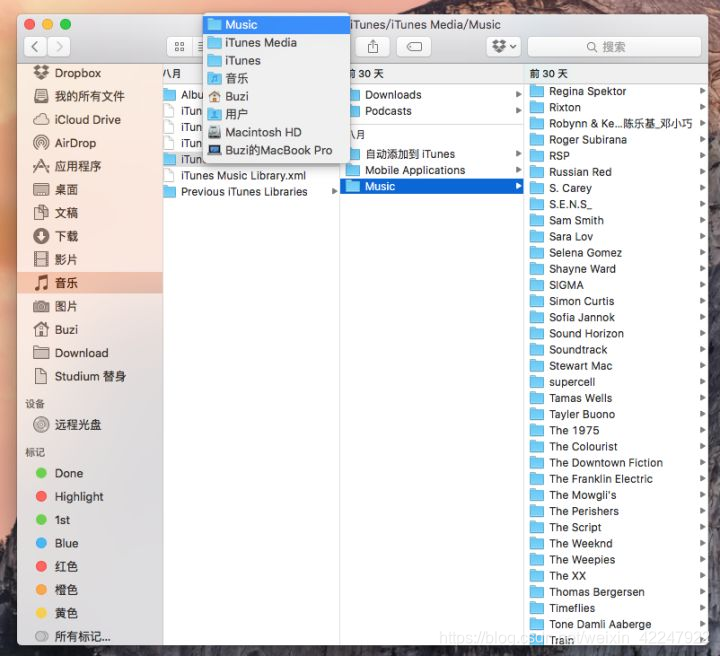
Task: Choose Music in the path popup menu
Action: pos(276,24)
